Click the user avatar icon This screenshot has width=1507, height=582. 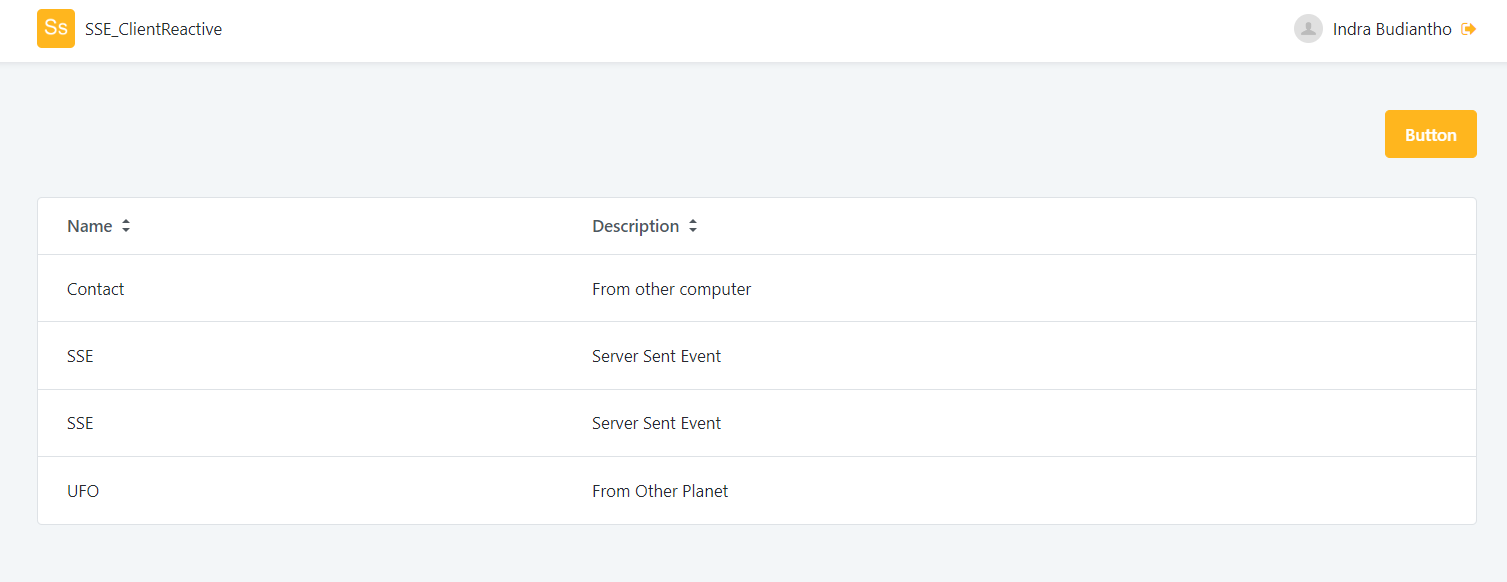[x=1308, y=29]
